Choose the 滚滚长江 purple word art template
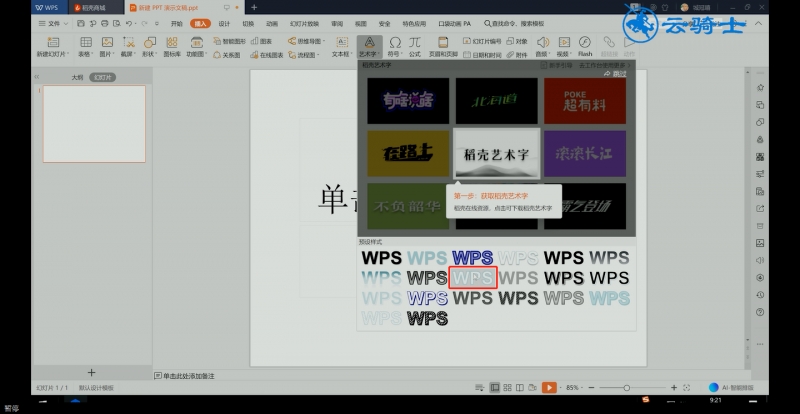This screenshot has width=800, height=414. tap(585, 153)
